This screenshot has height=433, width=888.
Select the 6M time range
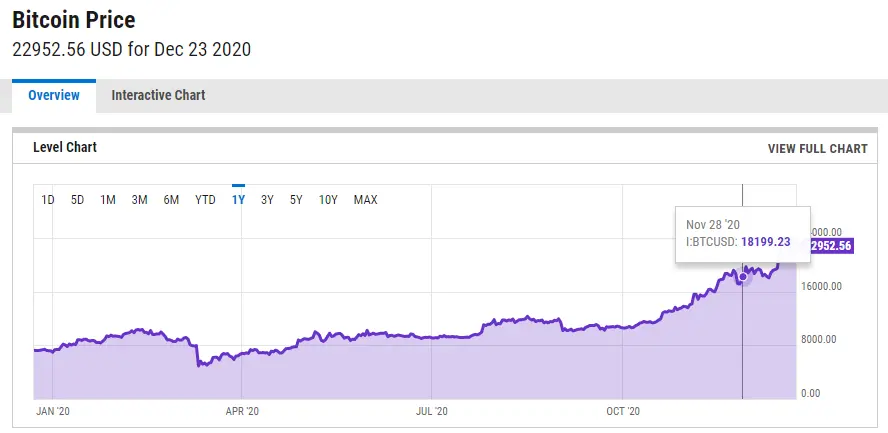pos(171,200)
